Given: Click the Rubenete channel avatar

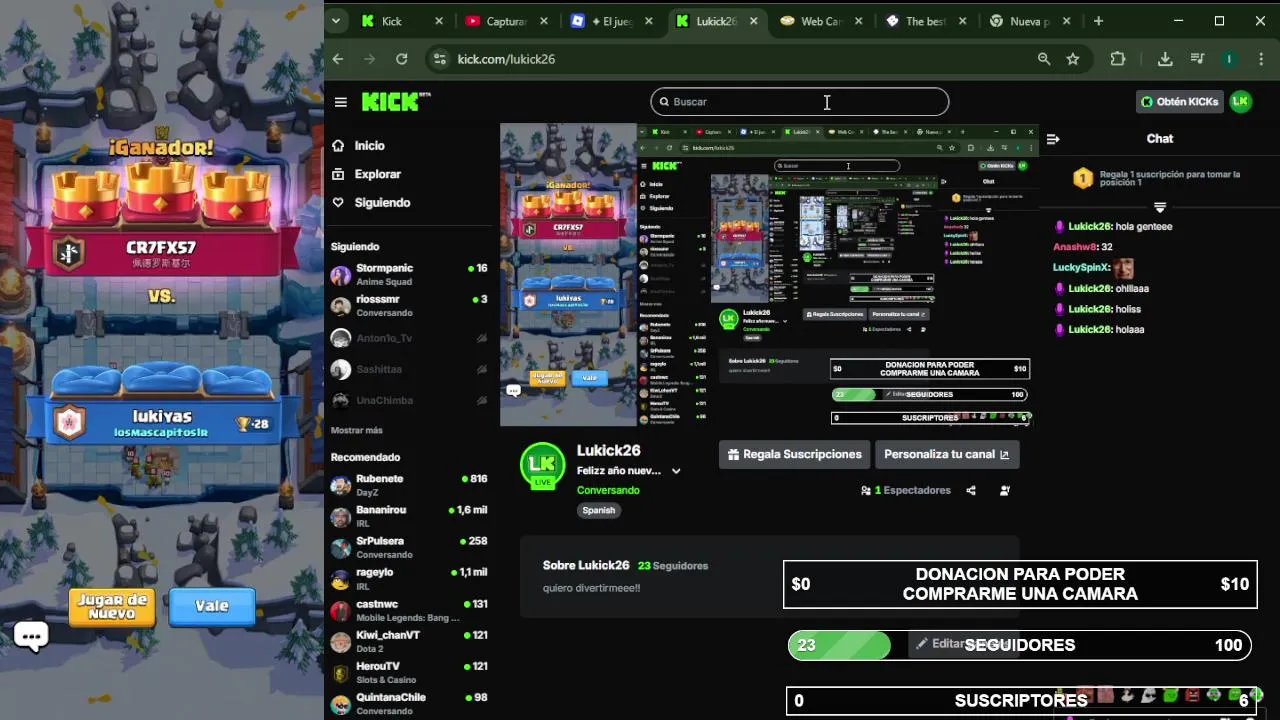Looking at the screenshot, I should pos(341,486).
